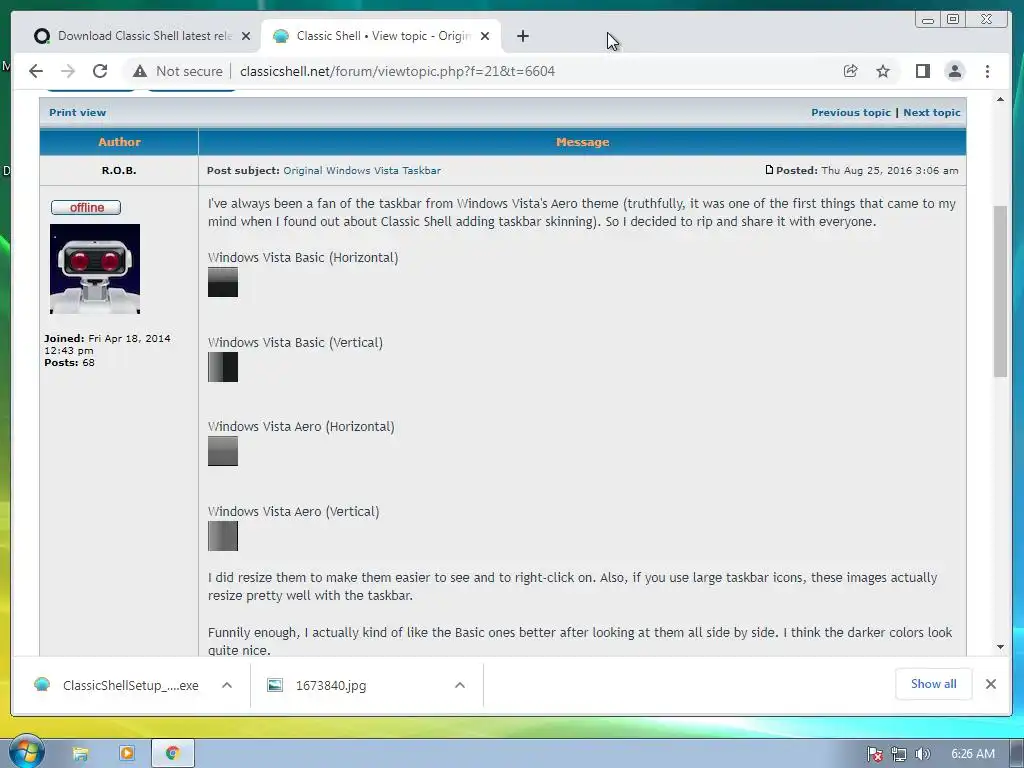This screenshot has width=1024, height=768.
Task: Click the author name R.O.B.
Action: (x=119, y=170)
